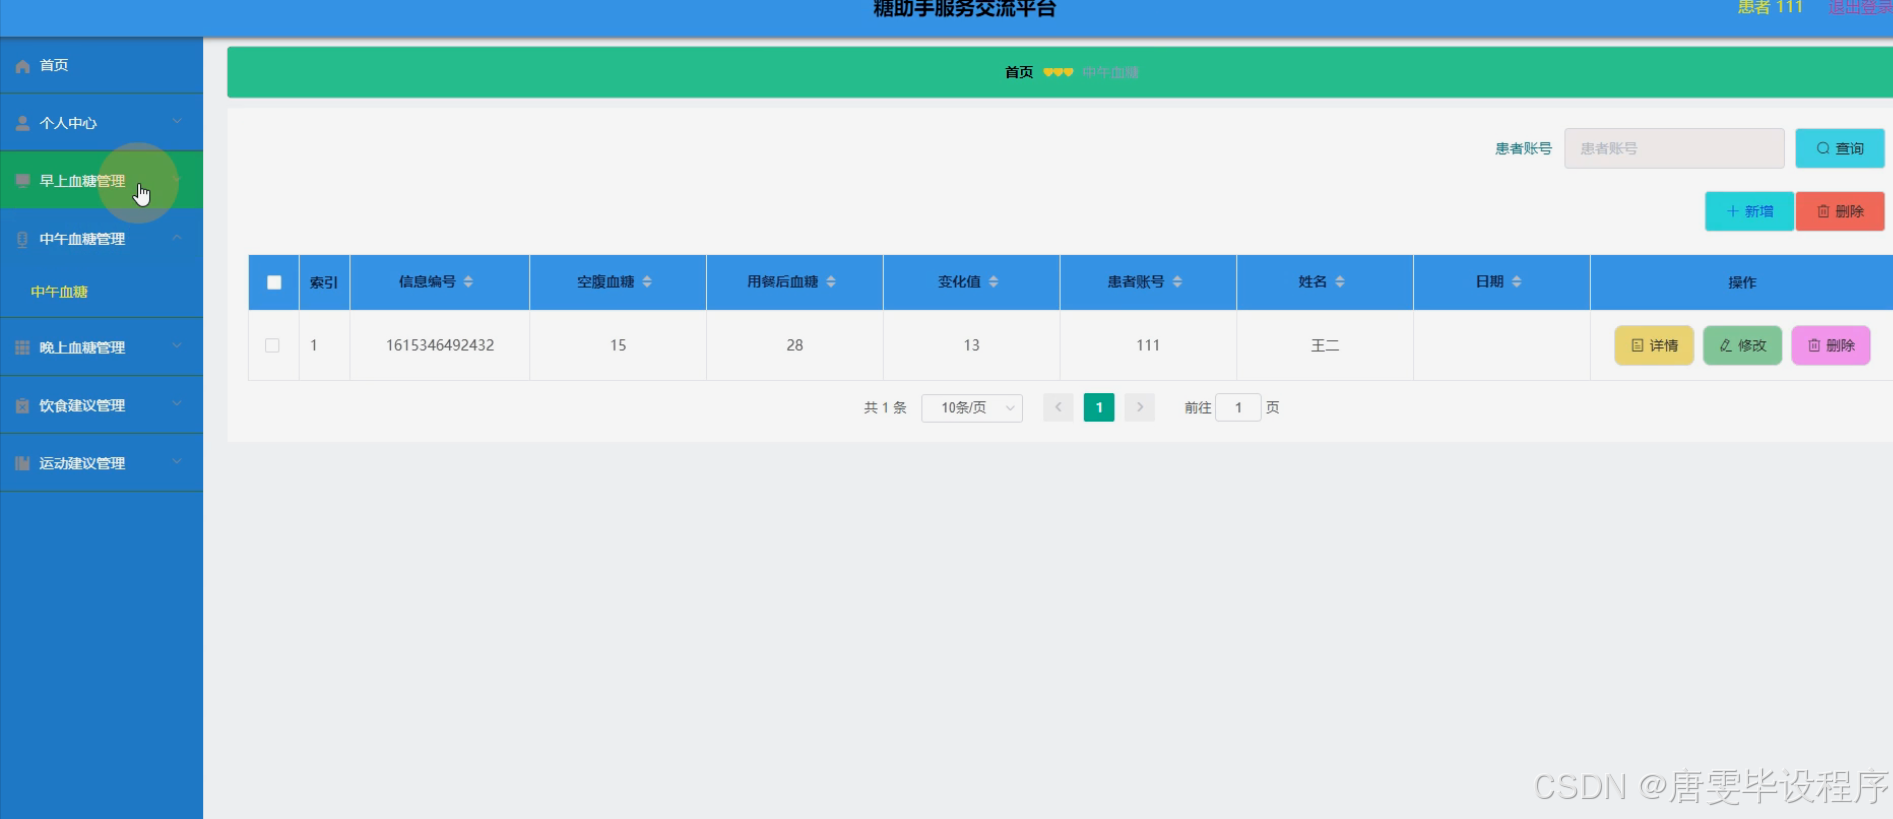Click the trash icon in the pink 删除 button

click(x=1814, y=345)
